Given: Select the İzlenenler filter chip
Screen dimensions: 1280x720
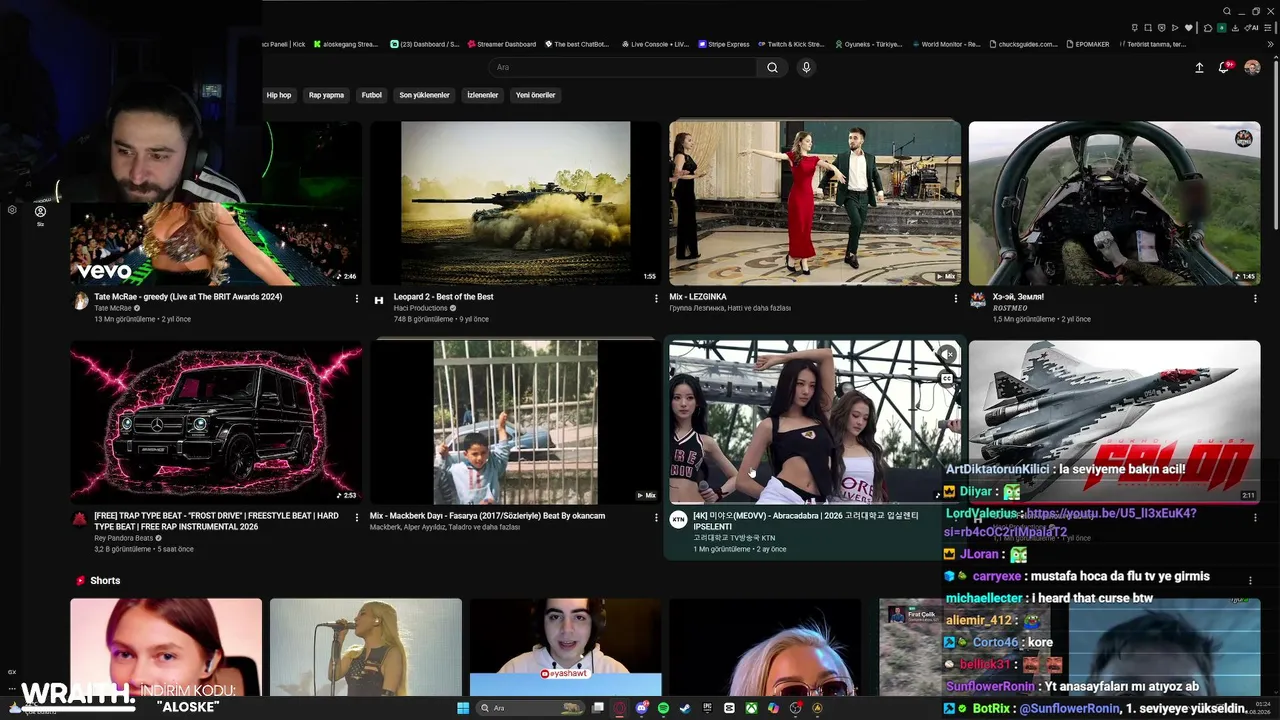Looking at the screenshot, I should tap(483, 95).
